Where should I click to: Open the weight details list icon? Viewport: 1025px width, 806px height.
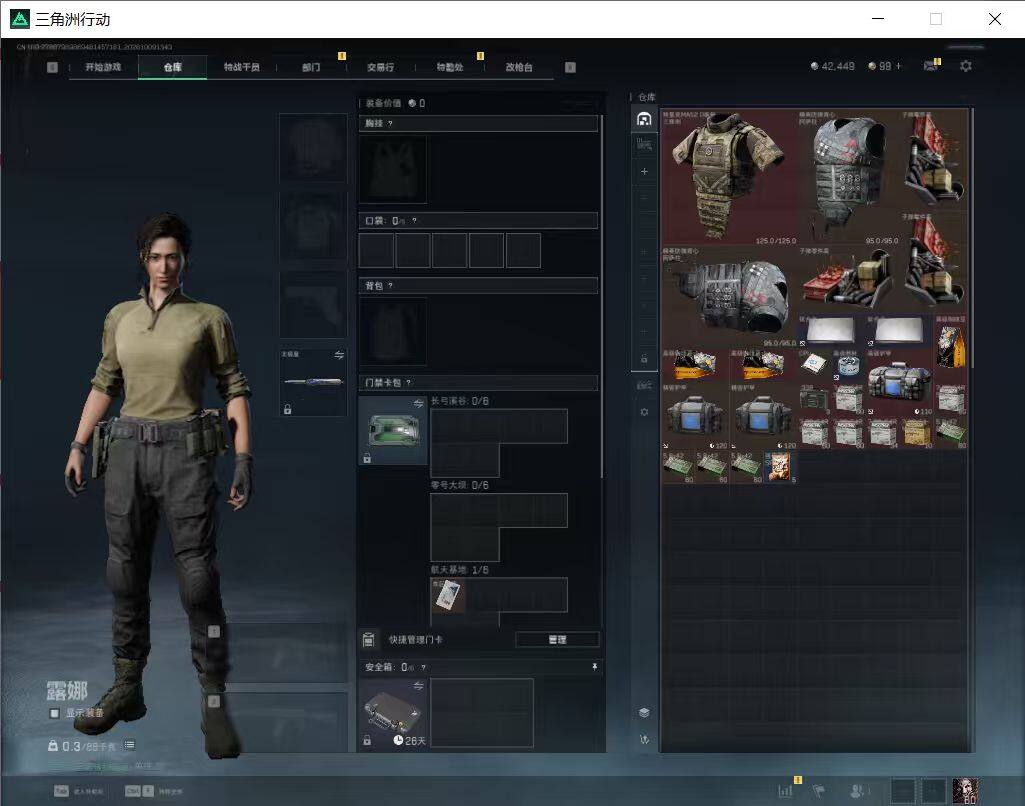[129, 745]
